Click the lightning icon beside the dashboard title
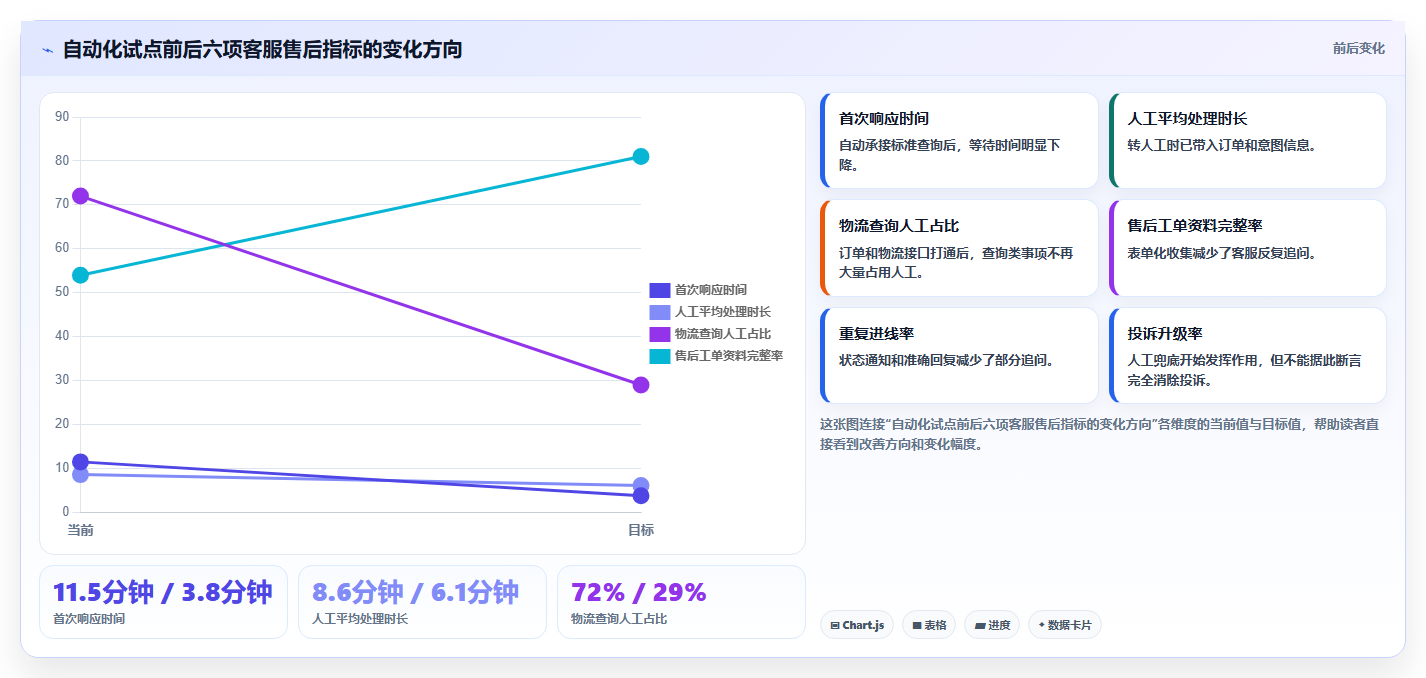Screen dimensions: 1426x678 pos(47,49)
